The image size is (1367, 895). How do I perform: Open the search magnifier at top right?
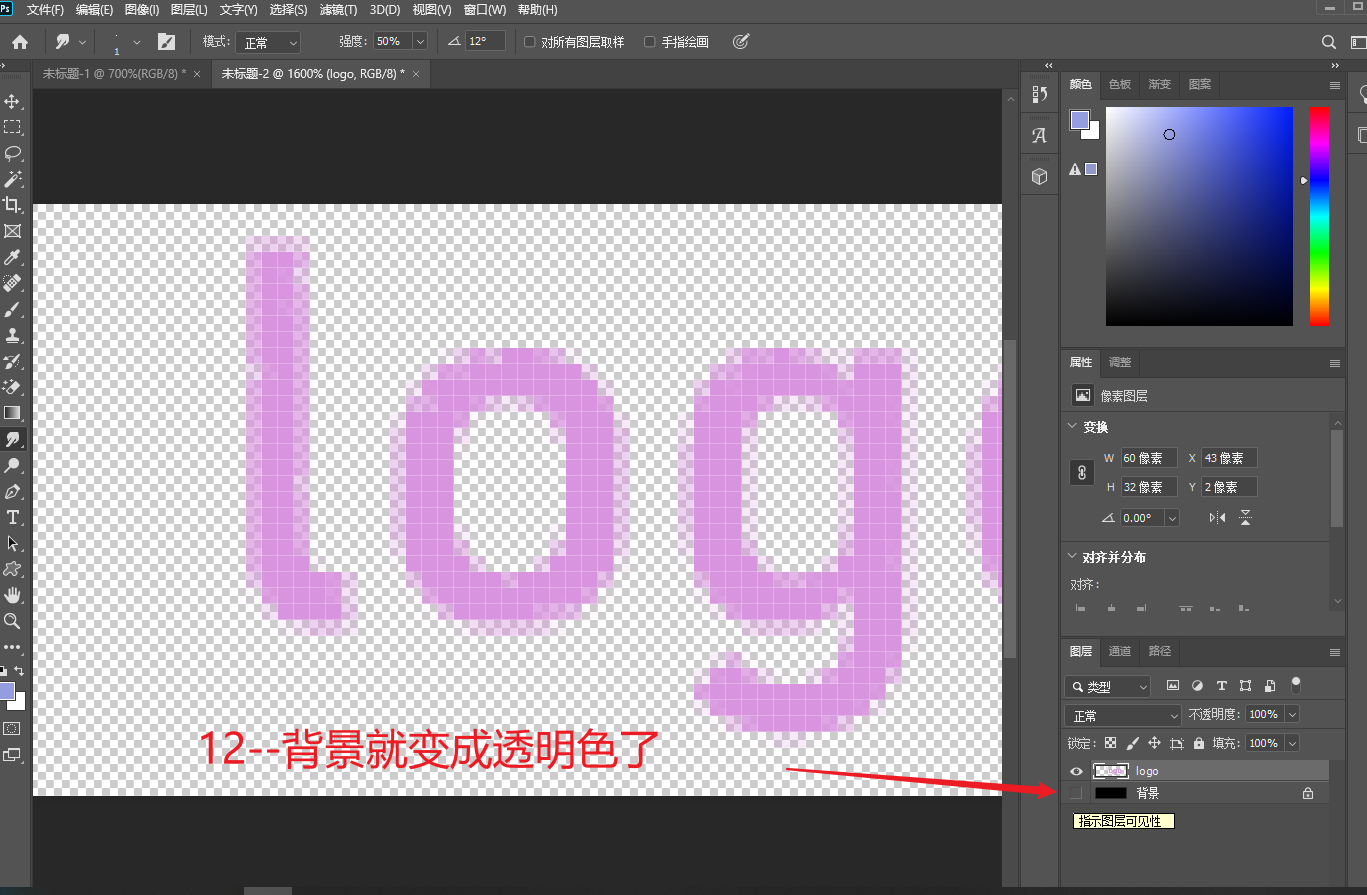(1329, 42)
